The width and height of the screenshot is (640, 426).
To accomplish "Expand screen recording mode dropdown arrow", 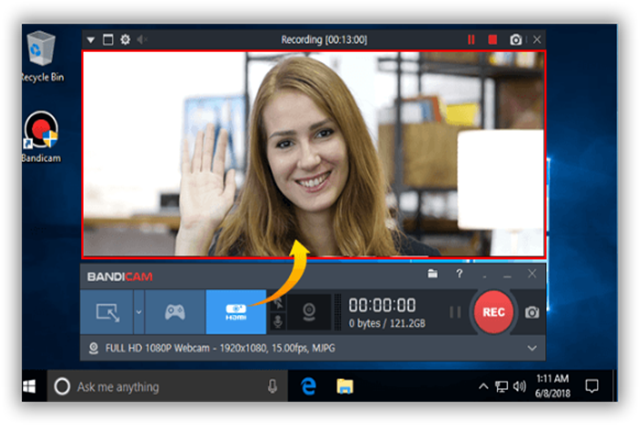I will 139,312.
